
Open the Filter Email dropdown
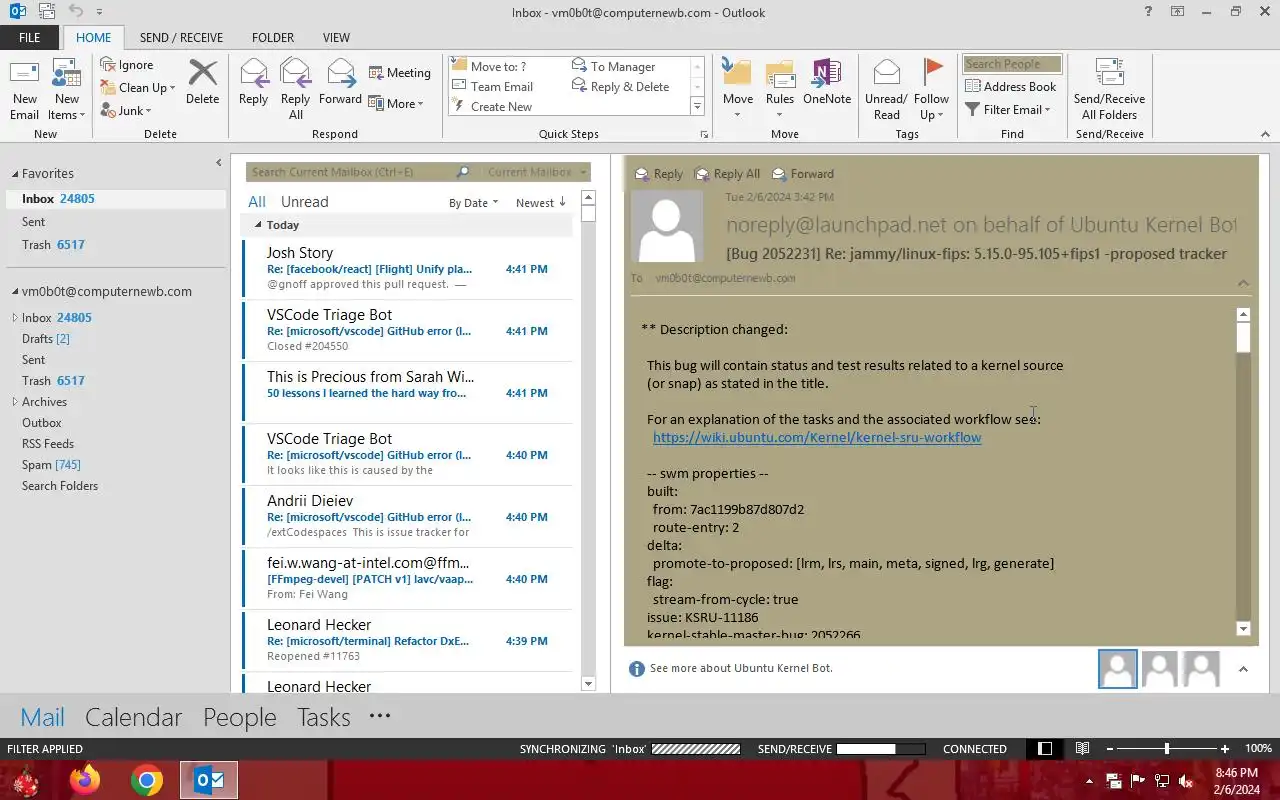click(x=1008, y=110)
